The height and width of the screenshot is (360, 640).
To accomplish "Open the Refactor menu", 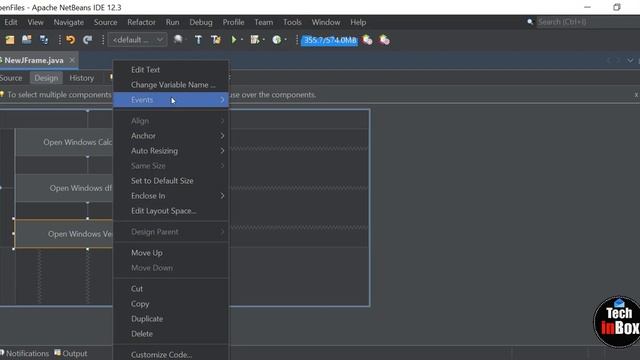I will 141,22.
